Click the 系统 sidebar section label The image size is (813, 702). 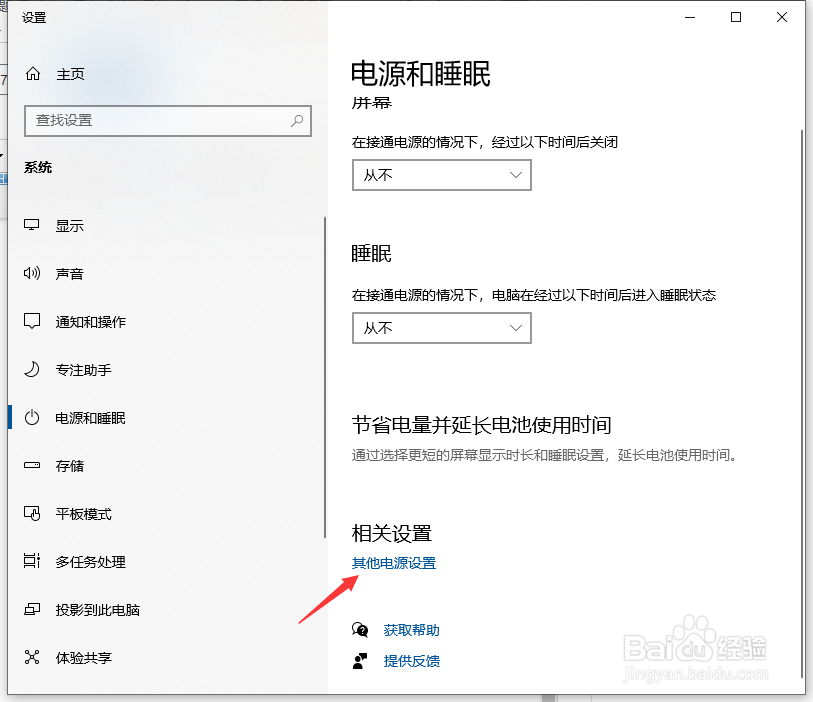[x=38, y=167]
